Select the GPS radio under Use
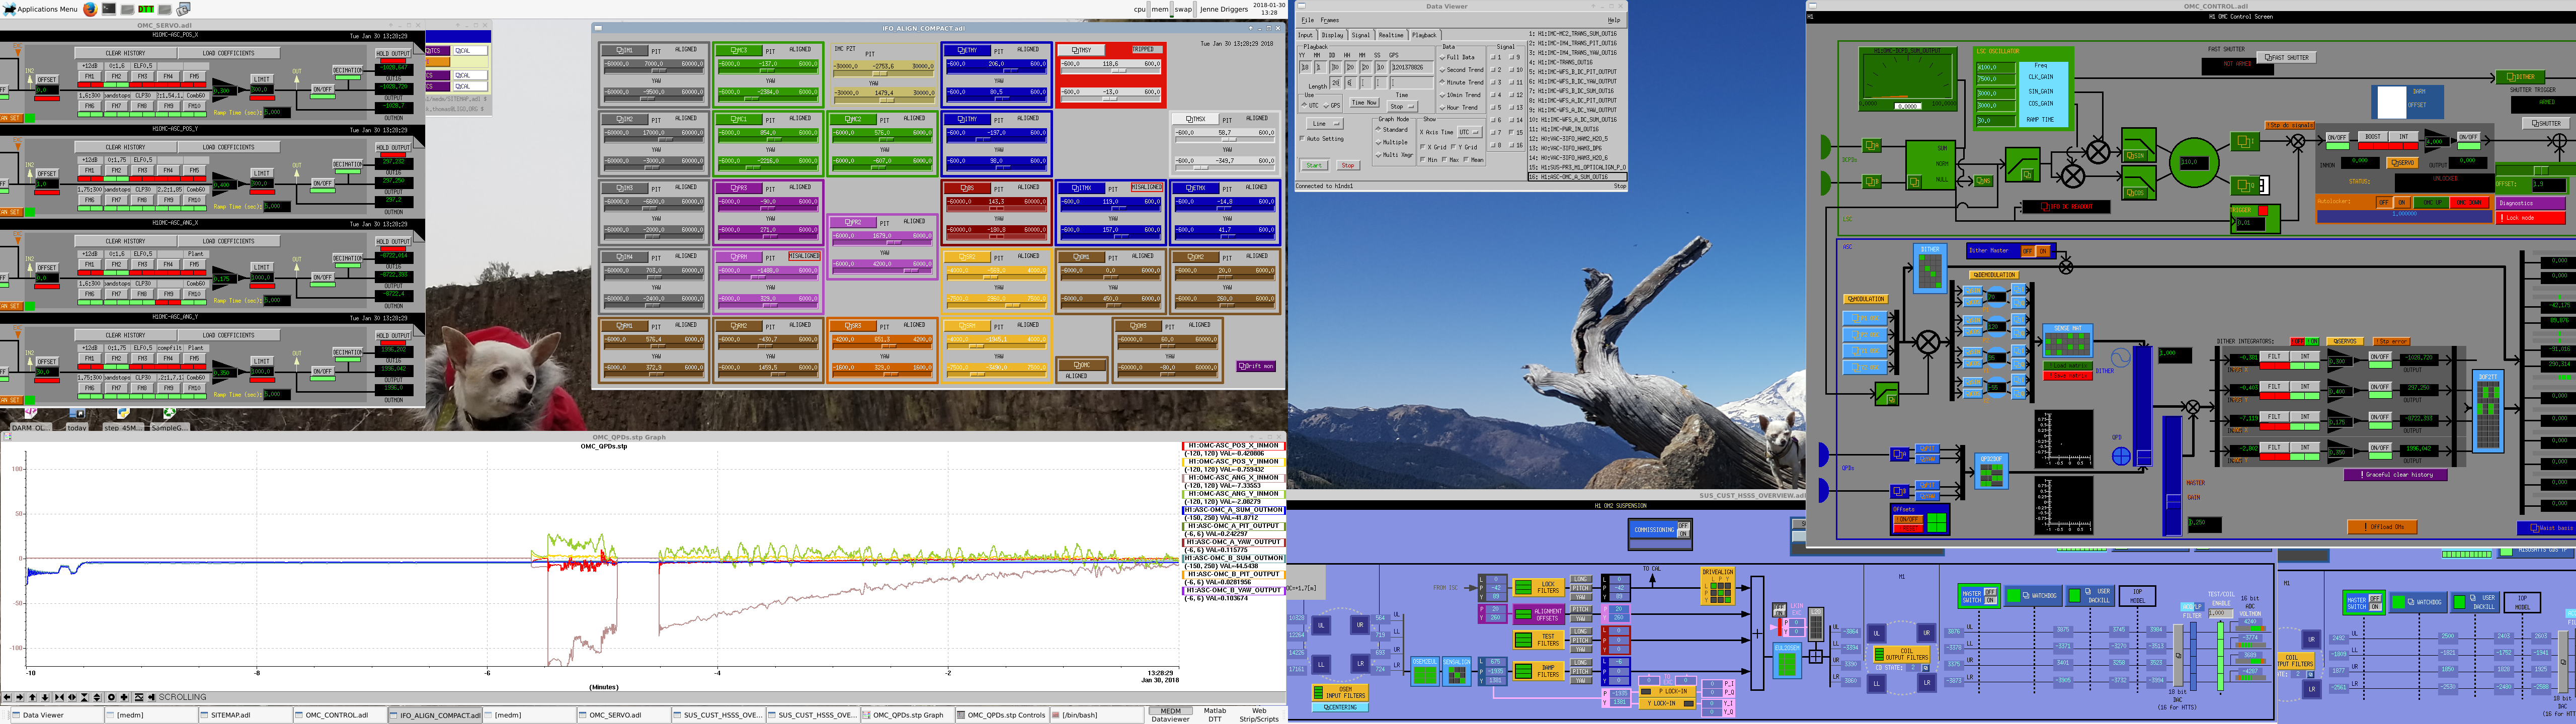This screenshot has height=724, width=2576. pos(1332,106)
